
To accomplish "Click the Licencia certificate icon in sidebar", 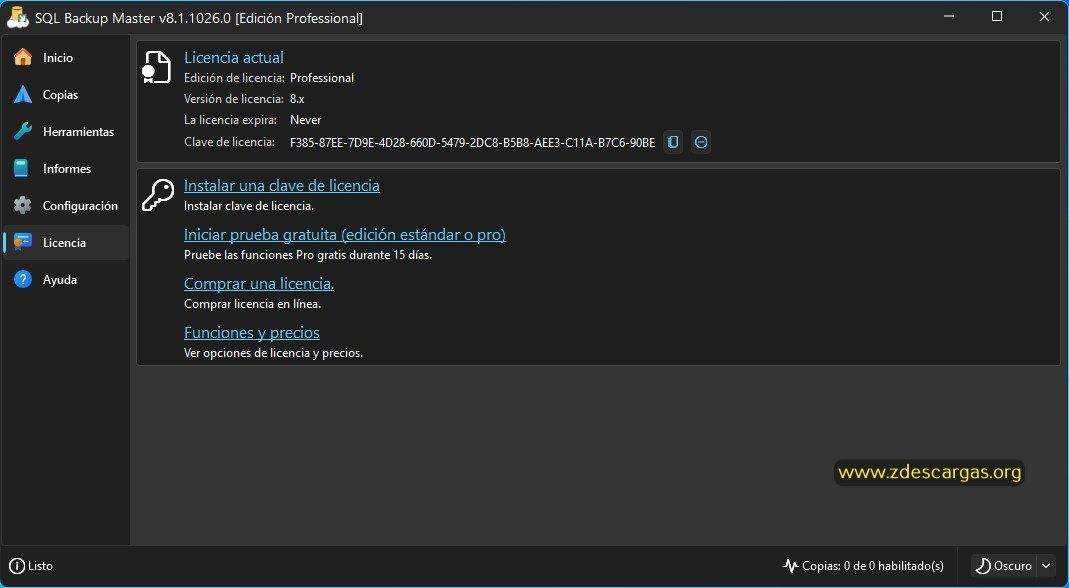I will pyautogui.click(x=22, y=242).
